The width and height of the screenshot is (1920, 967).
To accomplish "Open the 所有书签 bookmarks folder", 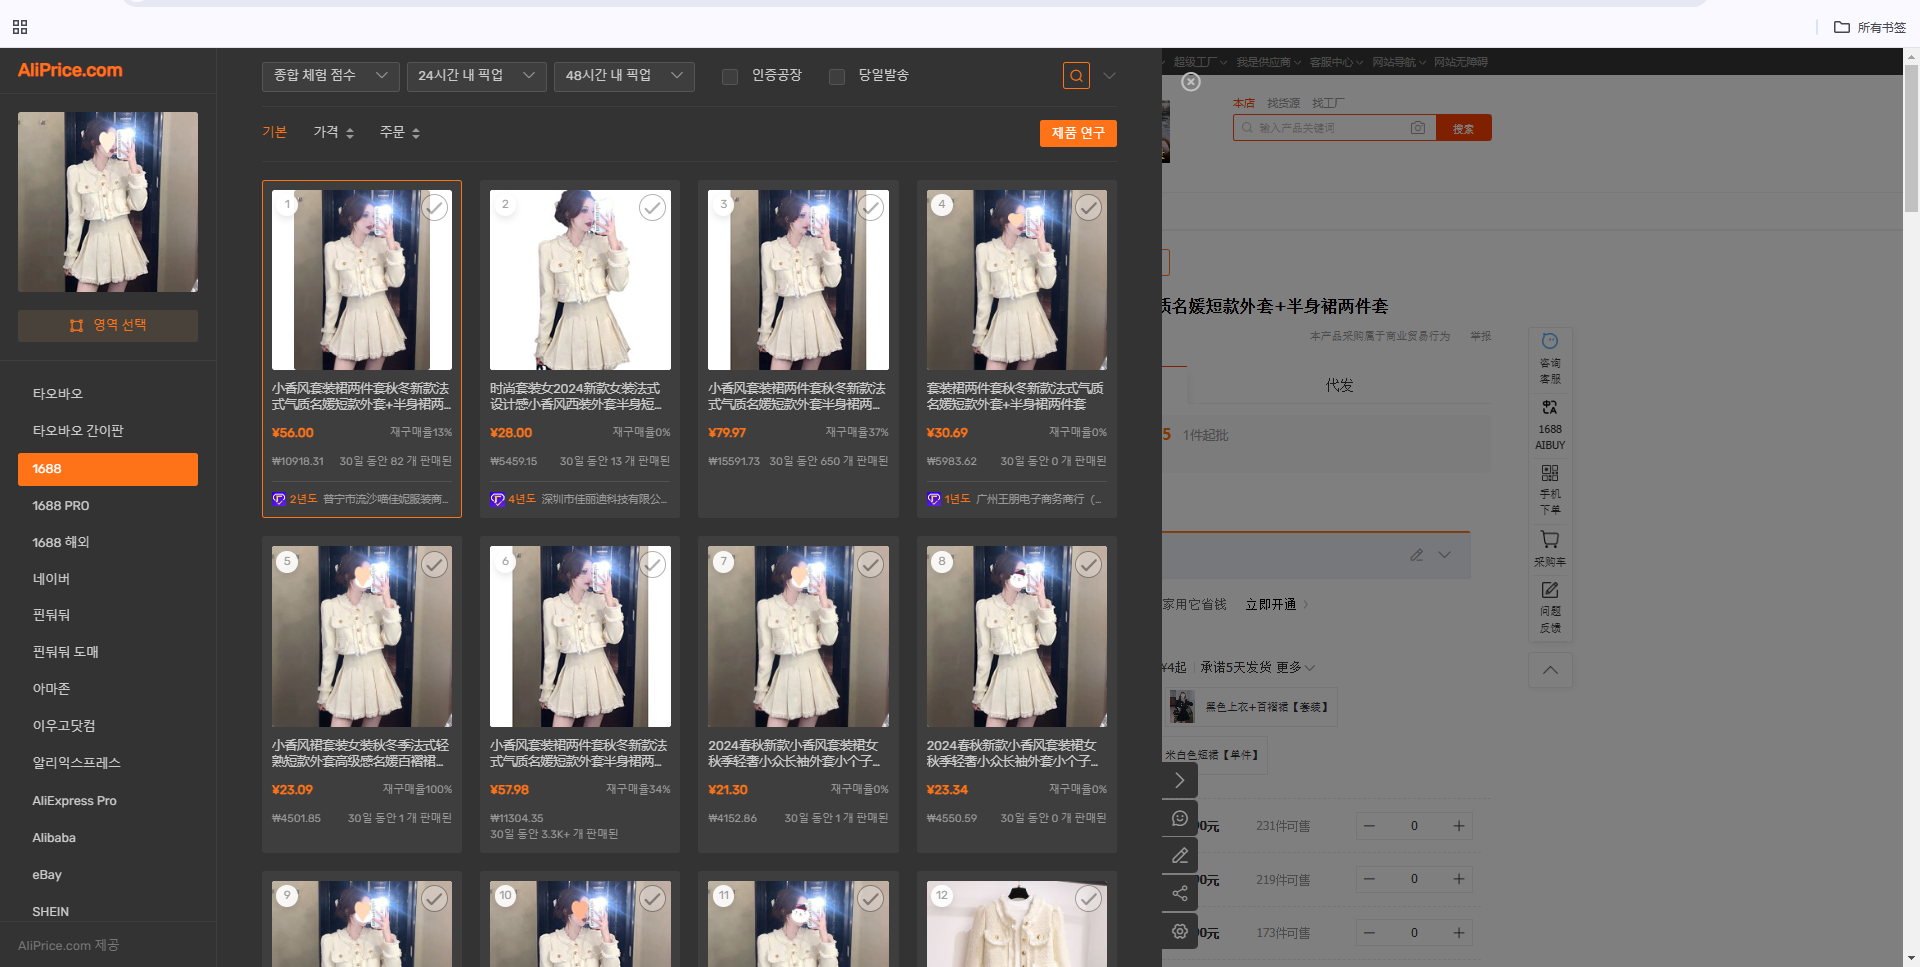I will tap(1870, 27).
